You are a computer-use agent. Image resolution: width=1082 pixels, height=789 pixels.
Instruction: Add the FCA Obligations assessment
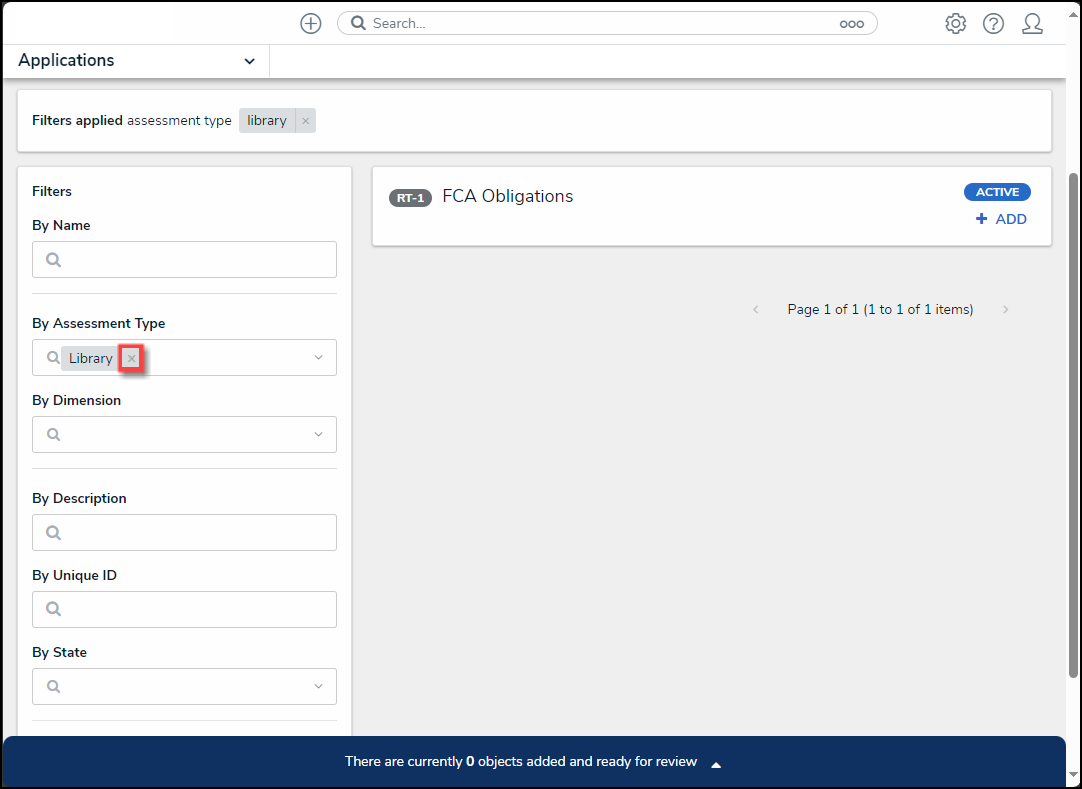(x=1001, y=219)
